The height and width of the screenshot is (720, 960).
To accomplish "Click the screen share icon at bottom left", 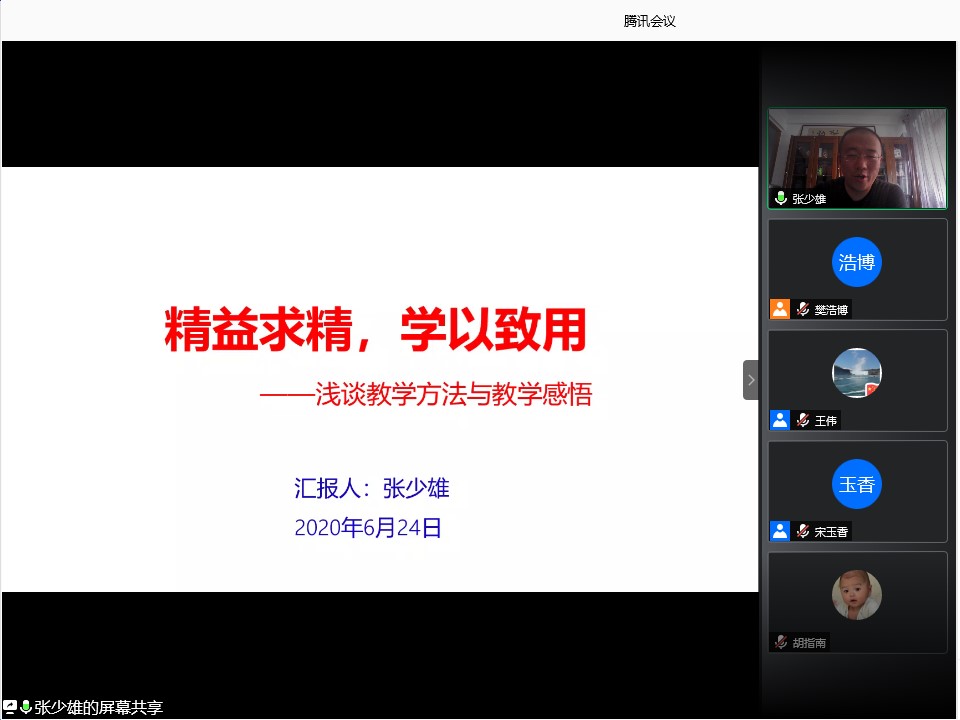I will point(10,707).
